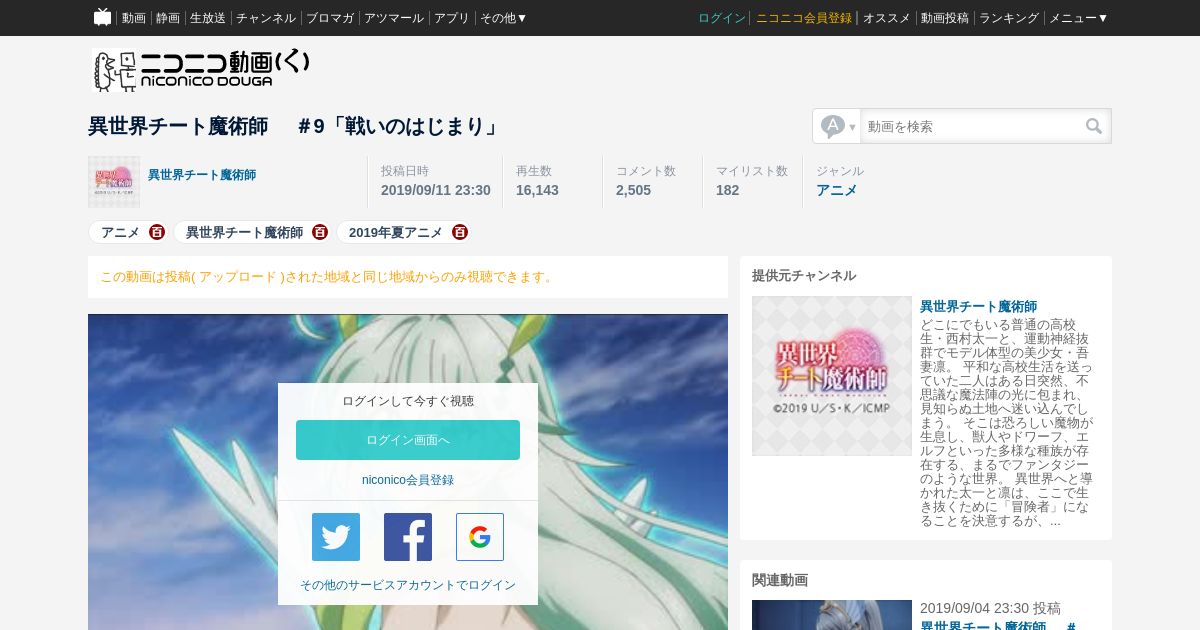The image size is (1200, 630).
Task: Click the channel avatar thumbnail near title
Action: click(114, 182)
